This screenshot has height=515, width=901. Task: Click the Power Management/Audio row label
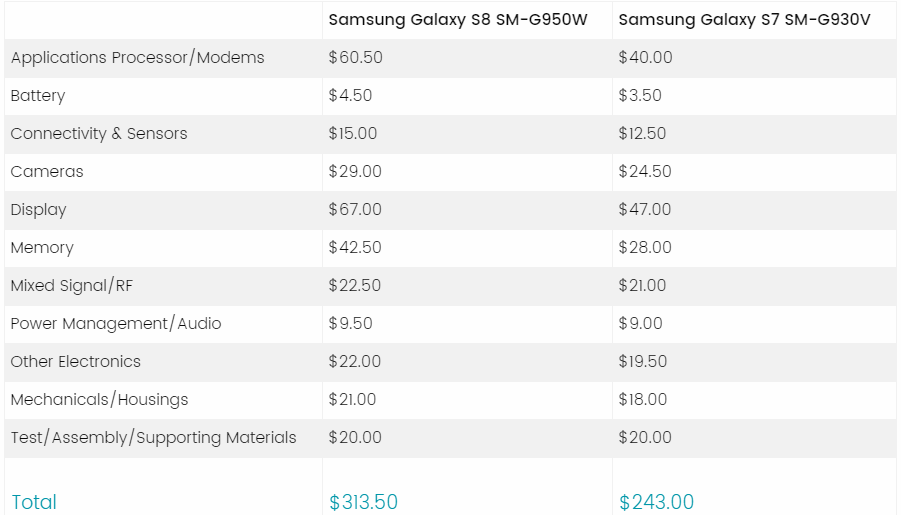pyautogui.click(x=116, y=324)
